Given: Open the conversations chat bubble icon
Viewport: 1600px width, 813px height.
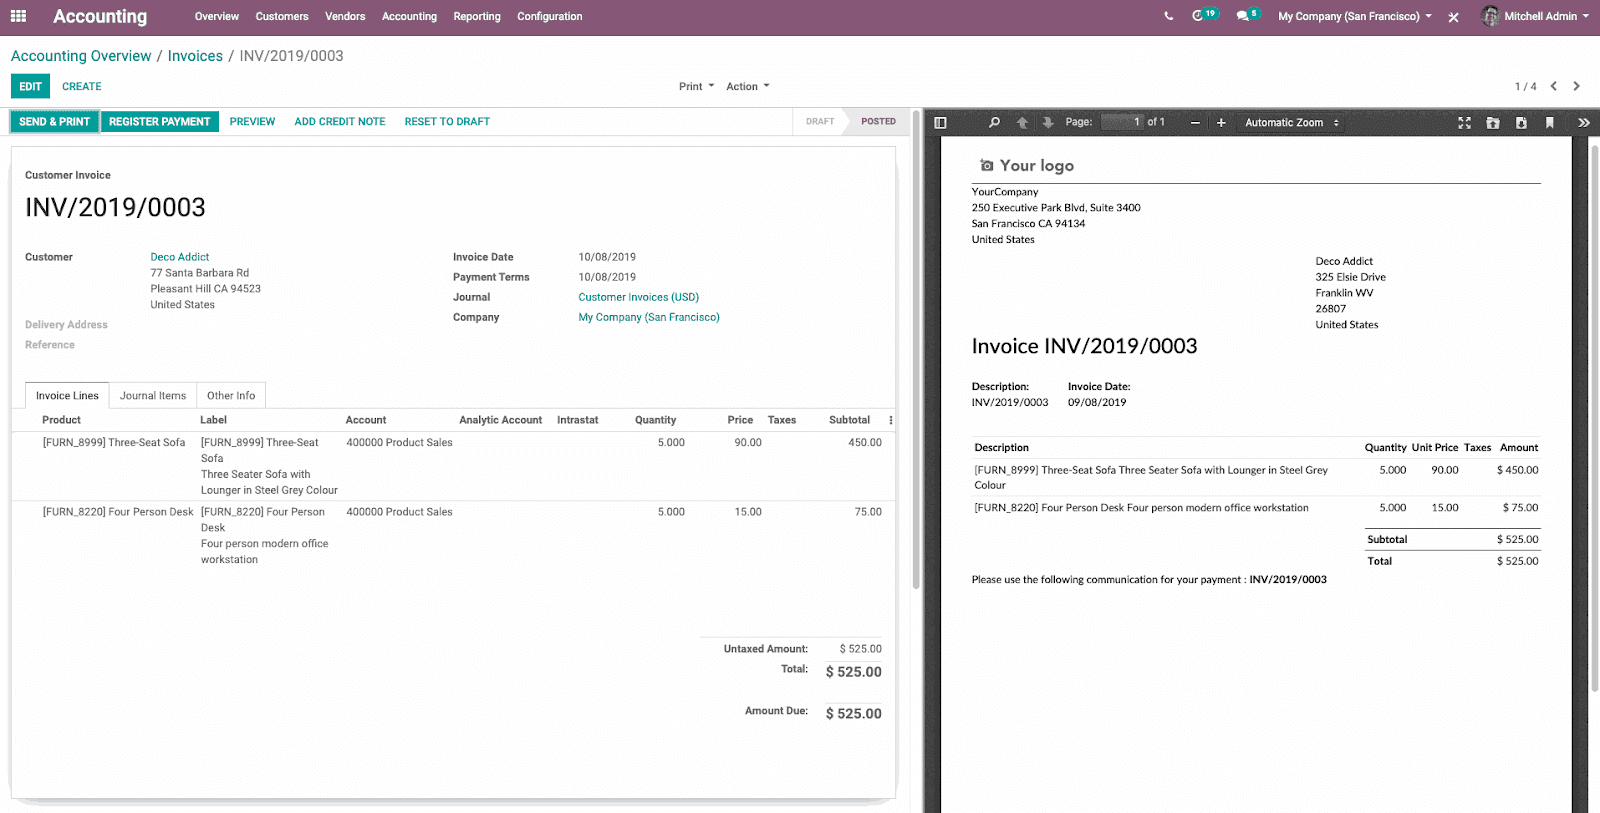Looking at the screenshot, I should [1243, 16].
